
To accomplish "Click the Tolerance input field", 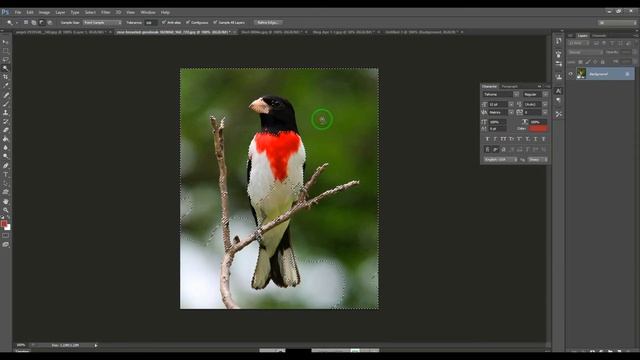I will [151, 22].
